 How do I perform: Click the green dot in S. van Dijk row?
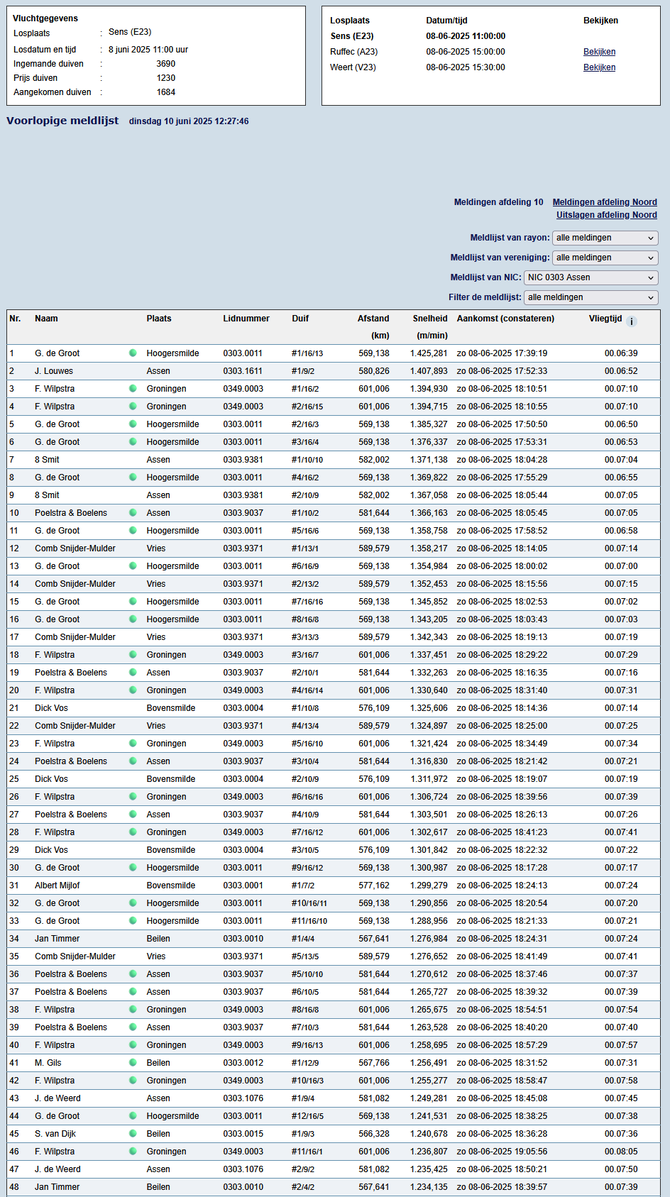point(133,1134)
